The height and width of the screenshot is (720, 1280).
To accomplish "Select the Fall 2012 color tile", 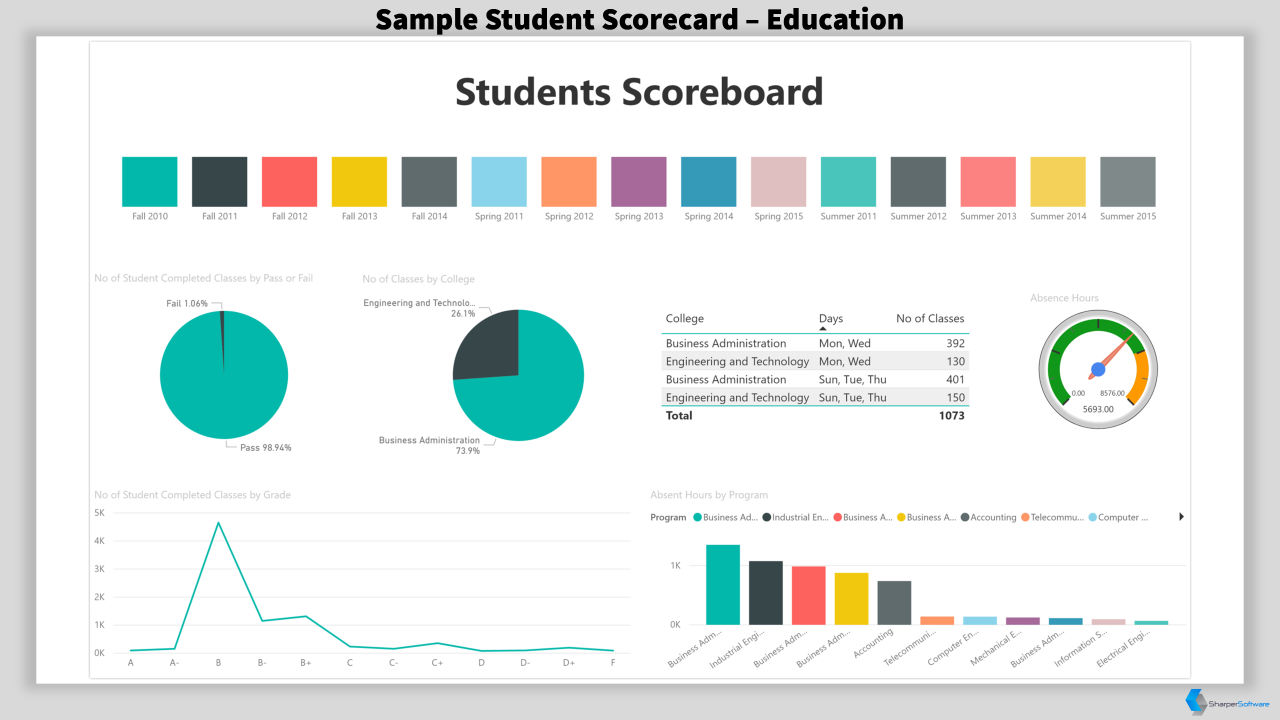I will (289, 182).
